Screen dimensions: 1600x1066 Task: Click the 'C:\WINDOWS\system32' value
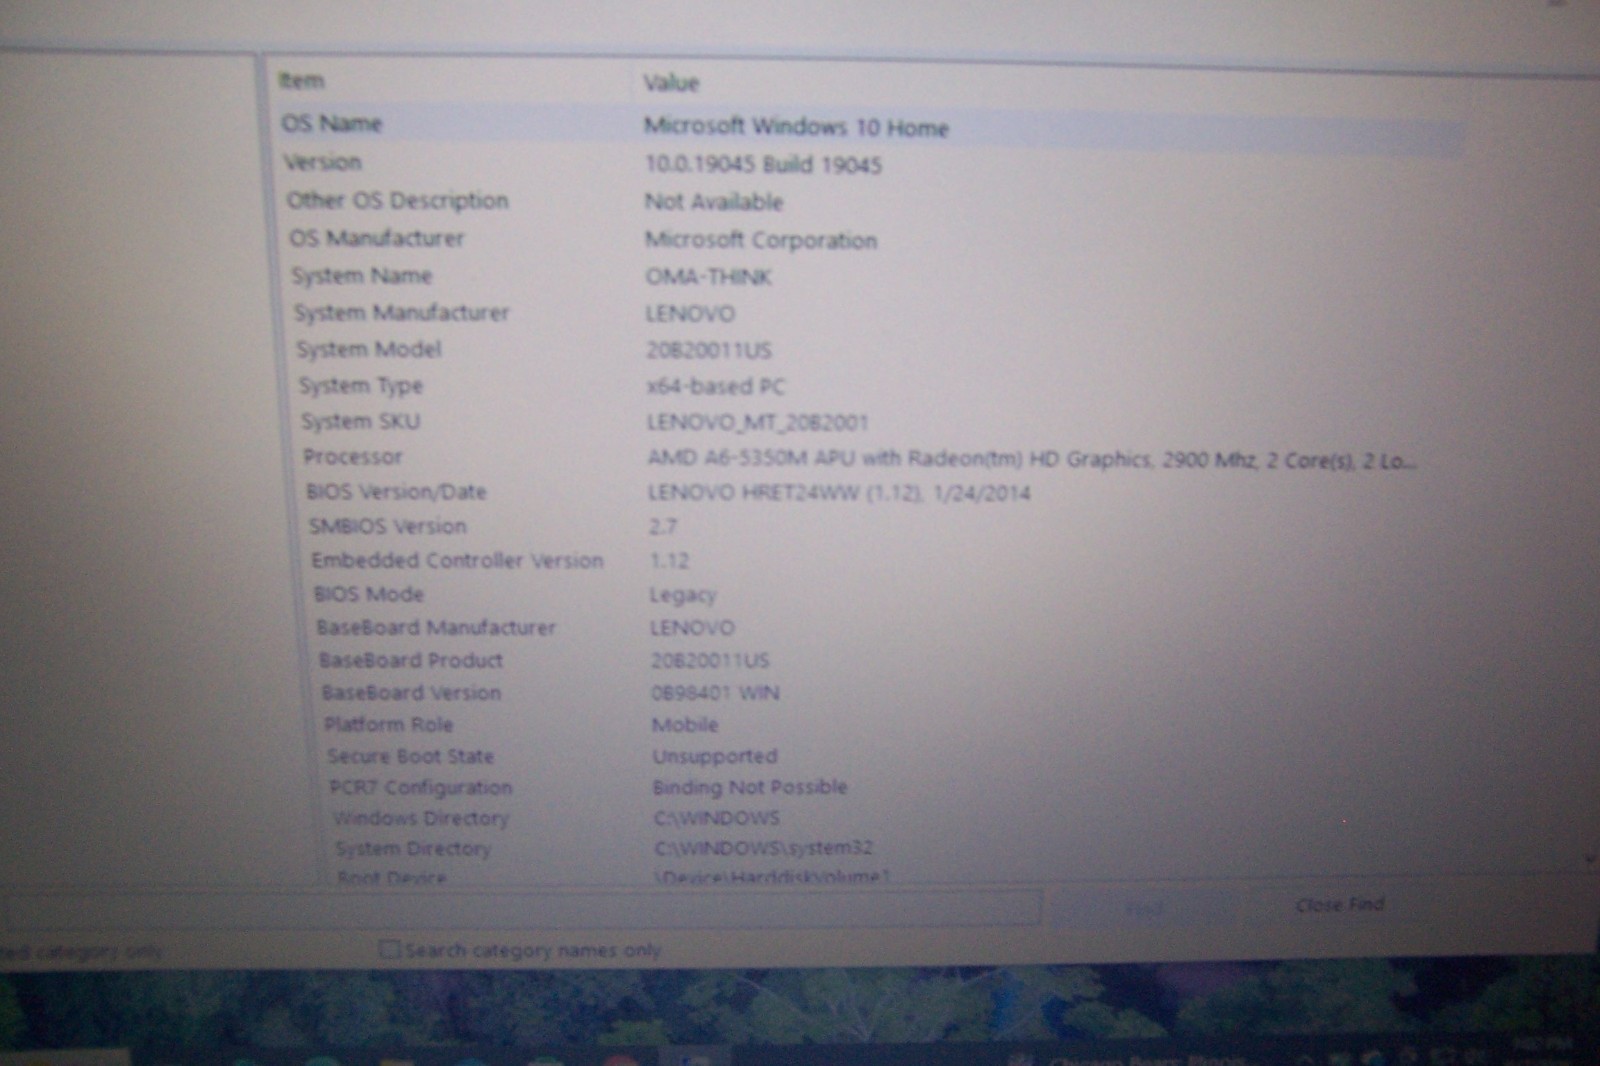[x=764, y=848]
